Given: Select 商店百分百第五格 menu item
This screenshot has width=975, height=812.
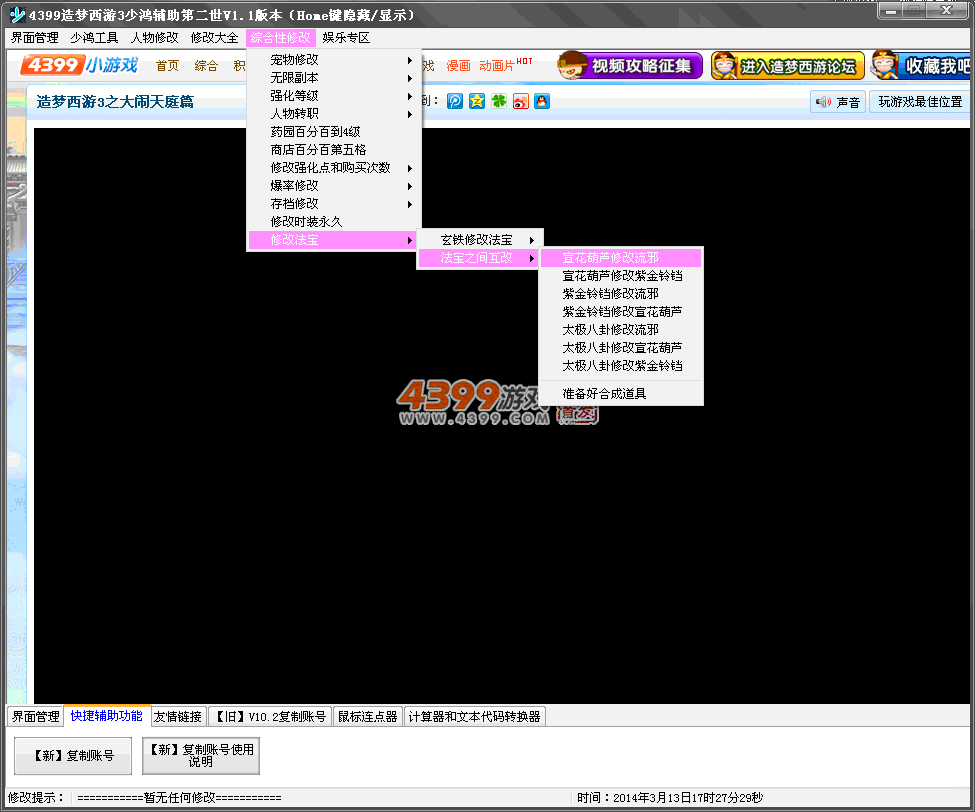Looking at the screenshot, I should pyautogui.click(x=334, y=150).
